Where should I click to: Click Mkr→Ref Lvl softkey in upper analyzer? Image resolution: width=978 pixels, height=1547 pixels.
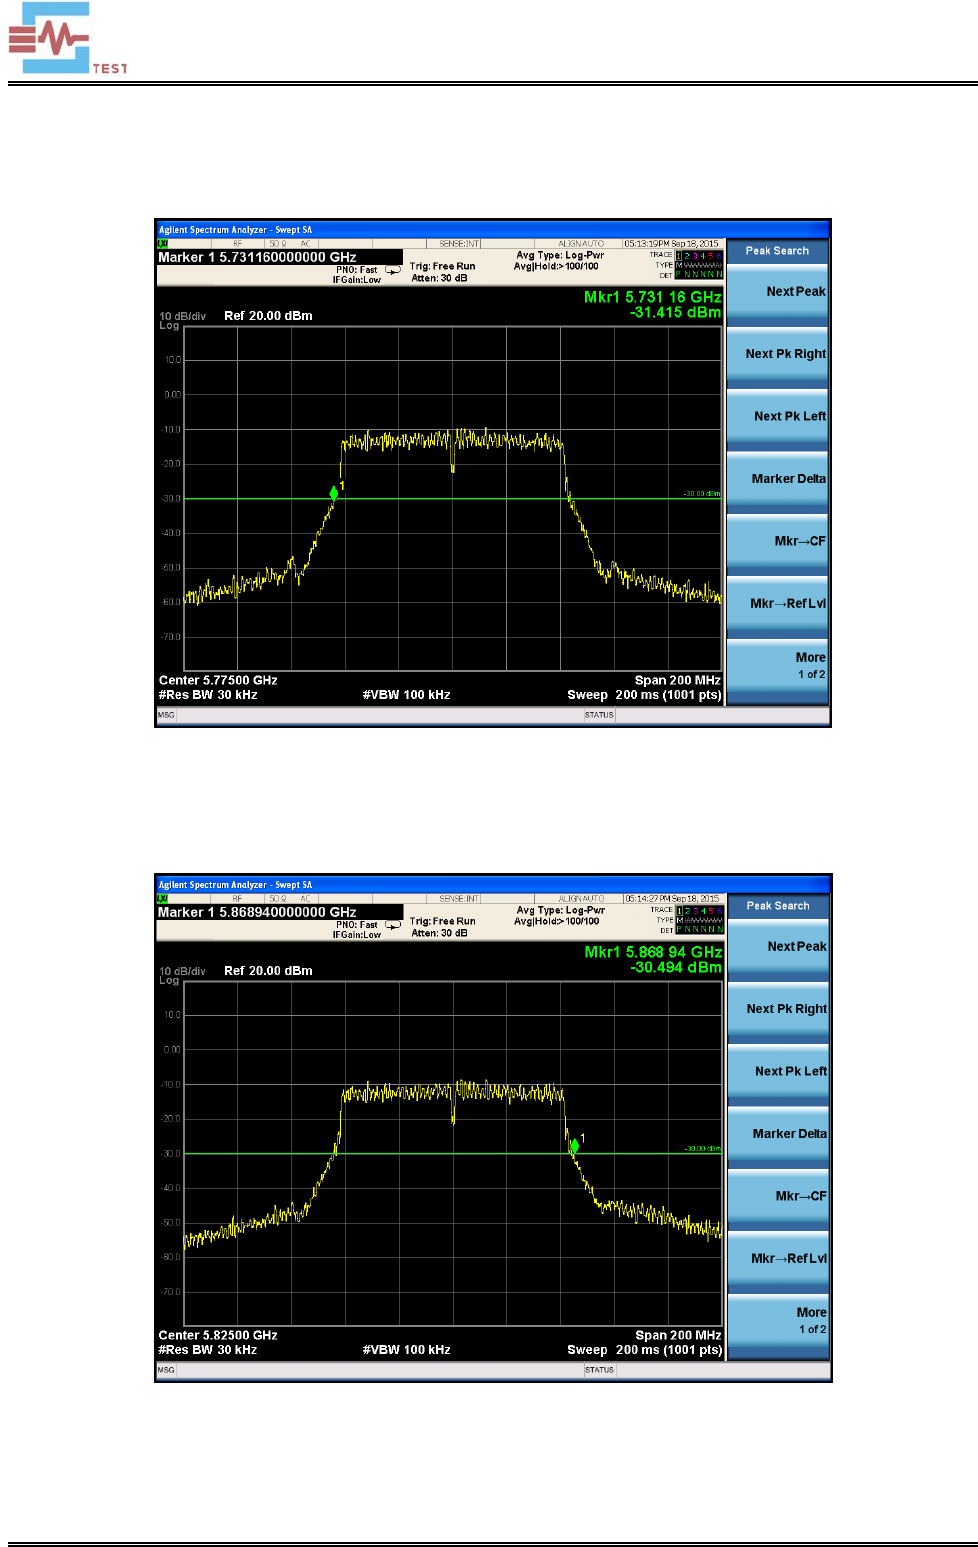pos(777,604)
